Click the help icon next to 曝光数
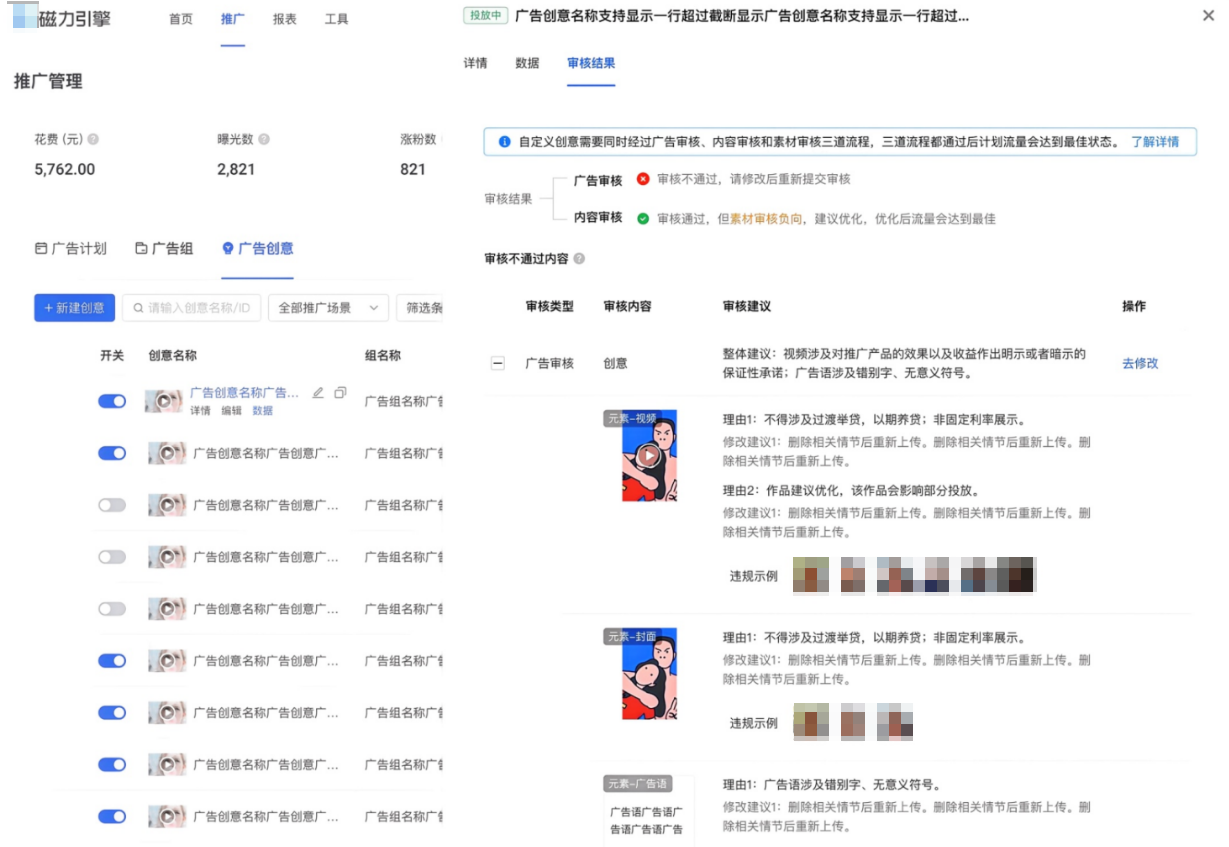The height and width of the screenshot is (847, 1229). point(264,139)
